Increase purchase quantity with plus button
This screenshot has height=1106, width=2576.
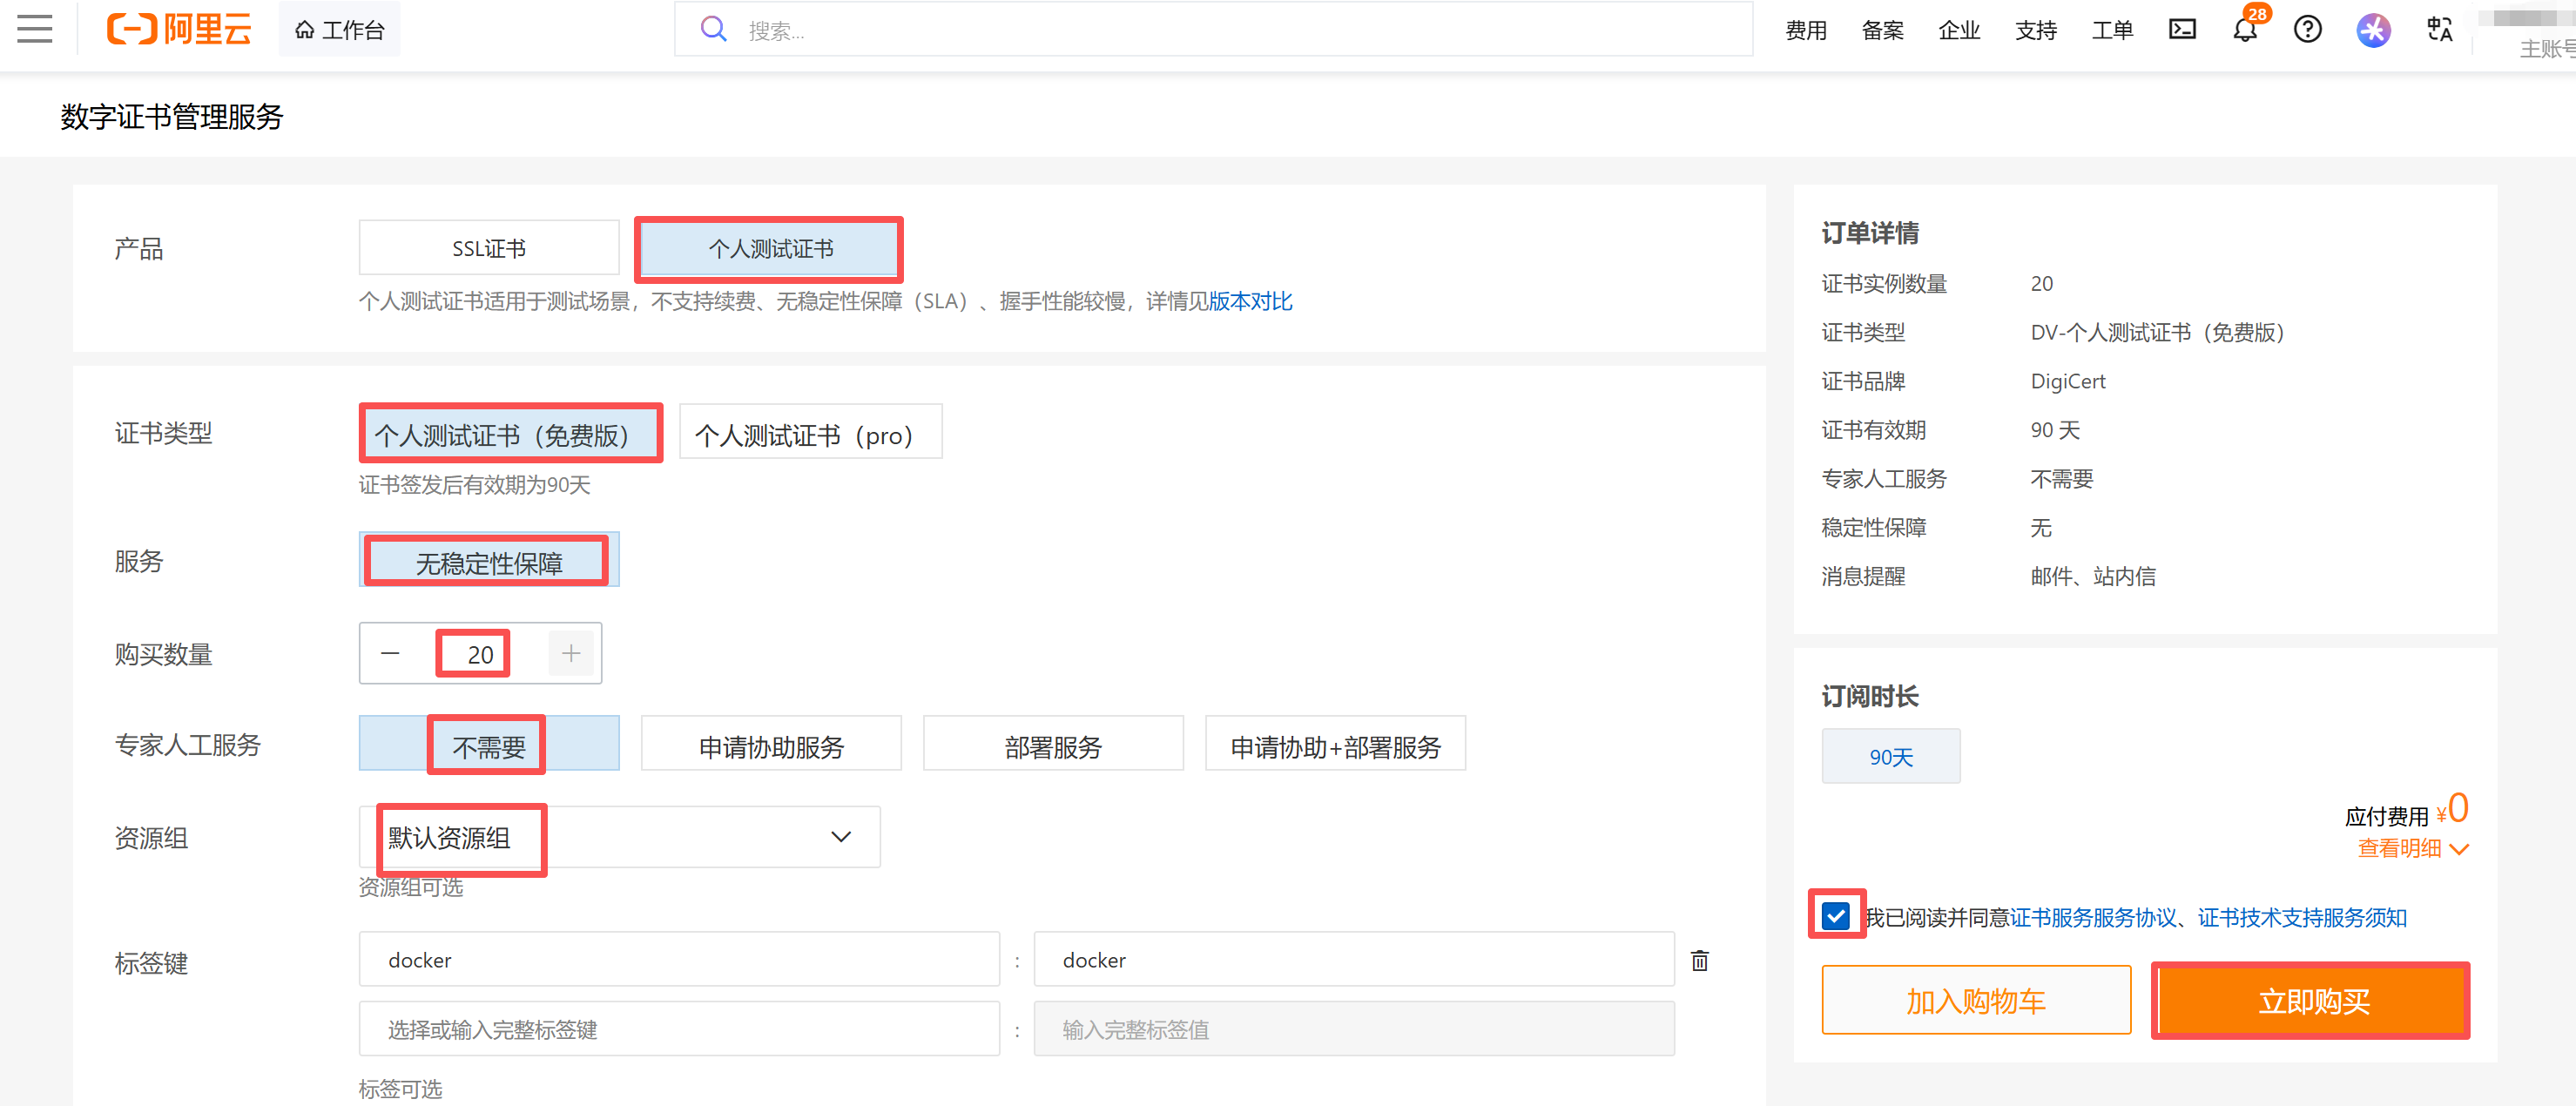(571, 654)
